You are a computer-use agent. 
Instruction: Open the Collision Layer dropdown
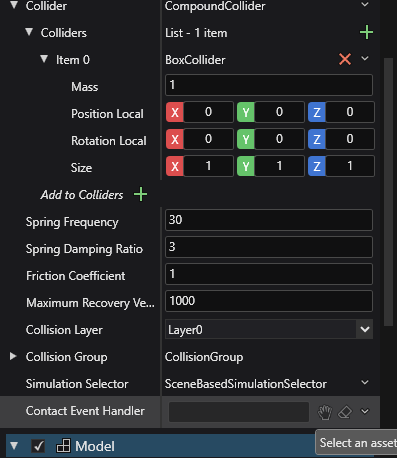[x=365, y=330]
